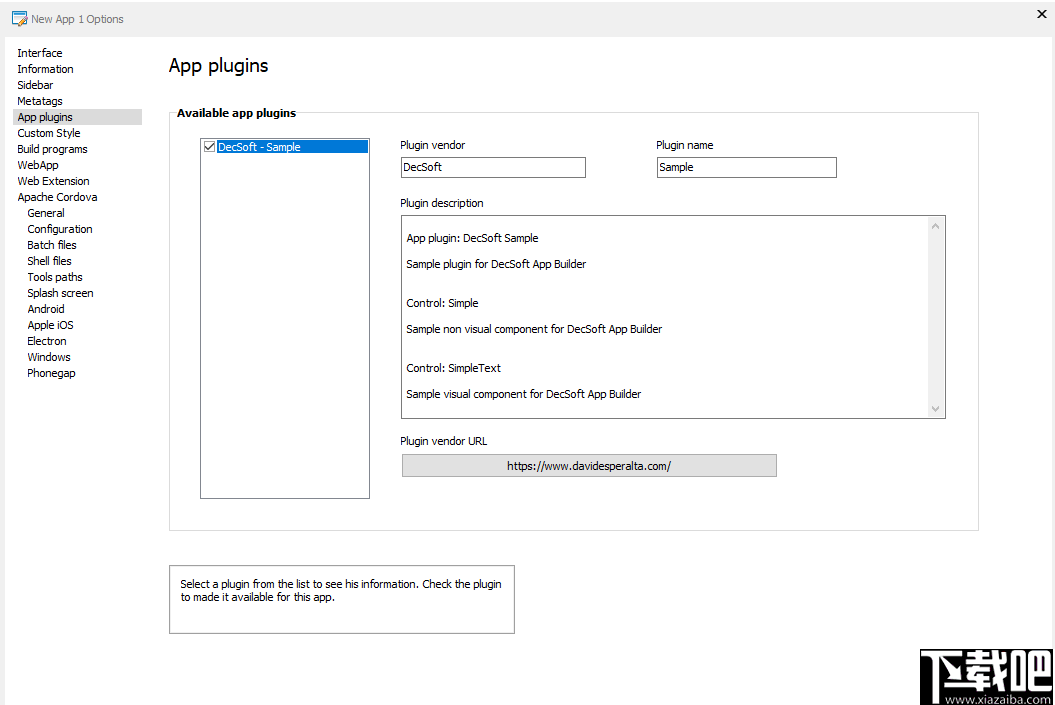Select the Apache Cordova category
The image size is (1055, 705).
click(x=57, y=197)
